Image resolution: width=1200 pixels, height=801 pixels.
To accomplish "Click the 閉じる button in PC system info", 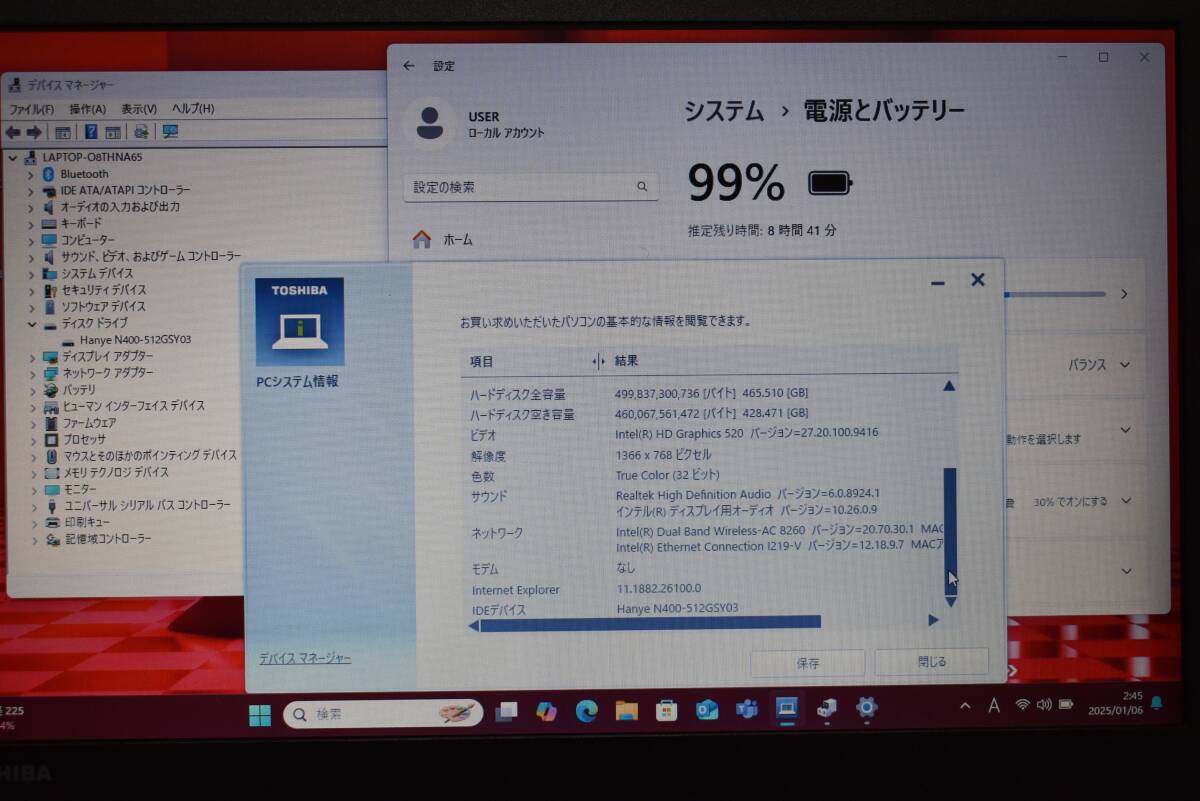I will [932, 662].
